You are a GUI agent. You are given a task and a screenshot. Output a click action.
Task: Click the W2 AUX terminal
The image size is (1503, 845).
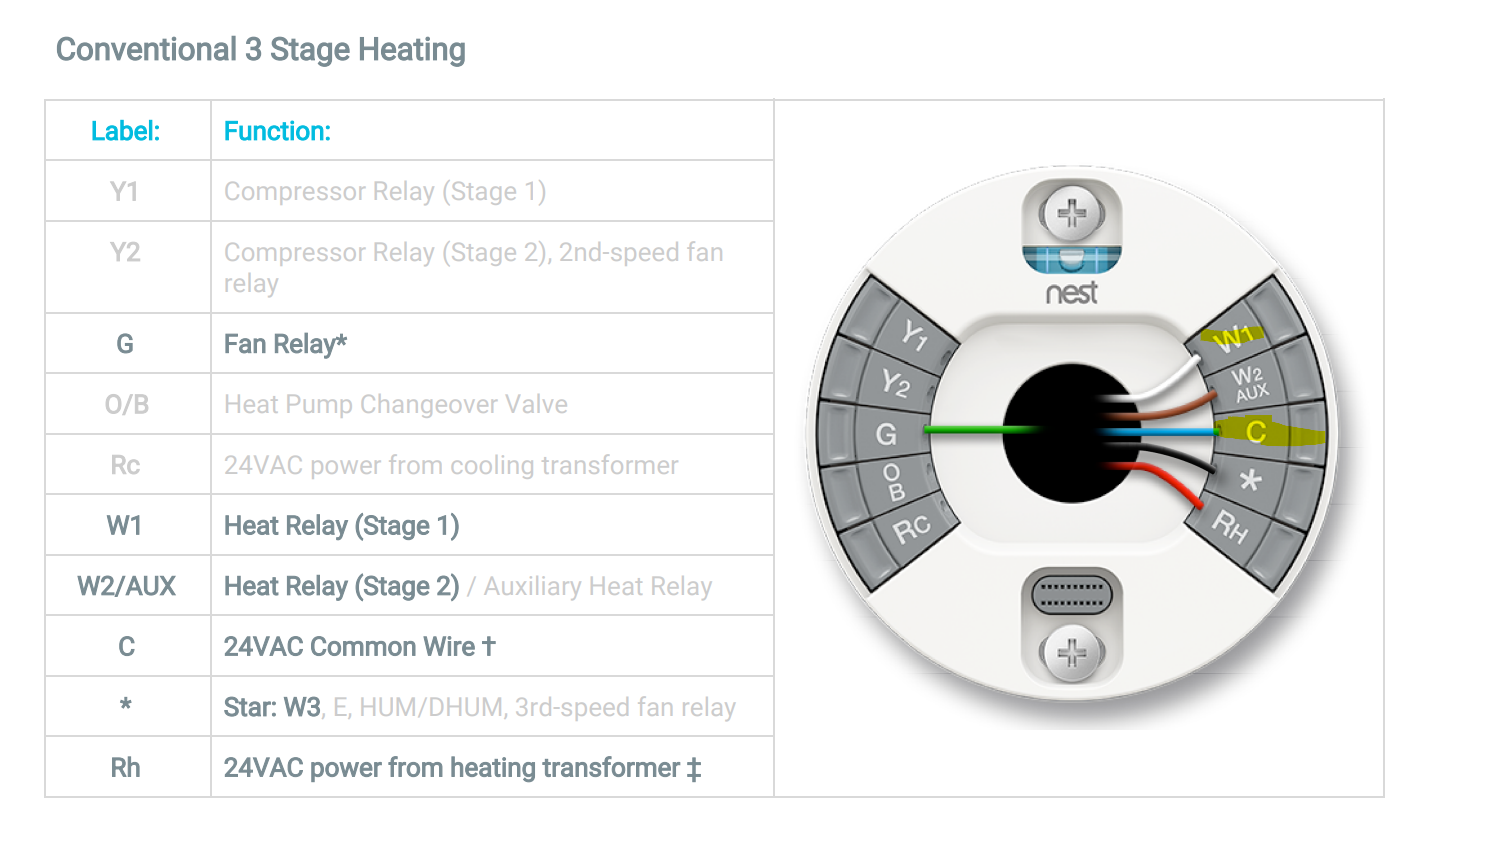point(1249,384)
